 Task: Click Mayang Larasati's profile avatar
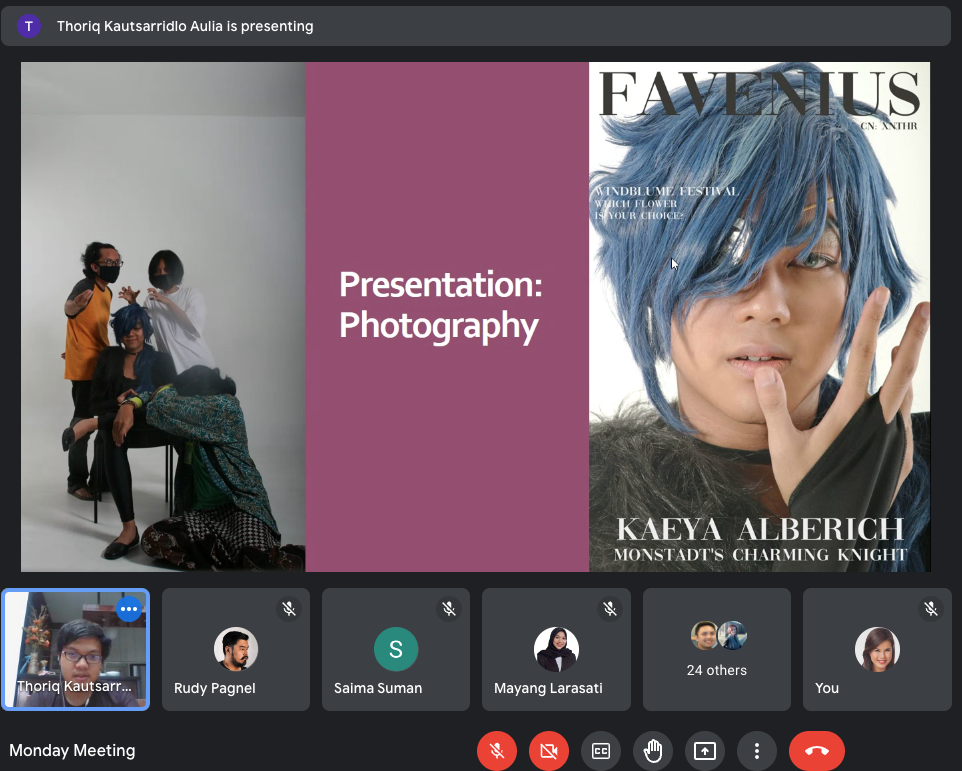[x=556, y=649]
